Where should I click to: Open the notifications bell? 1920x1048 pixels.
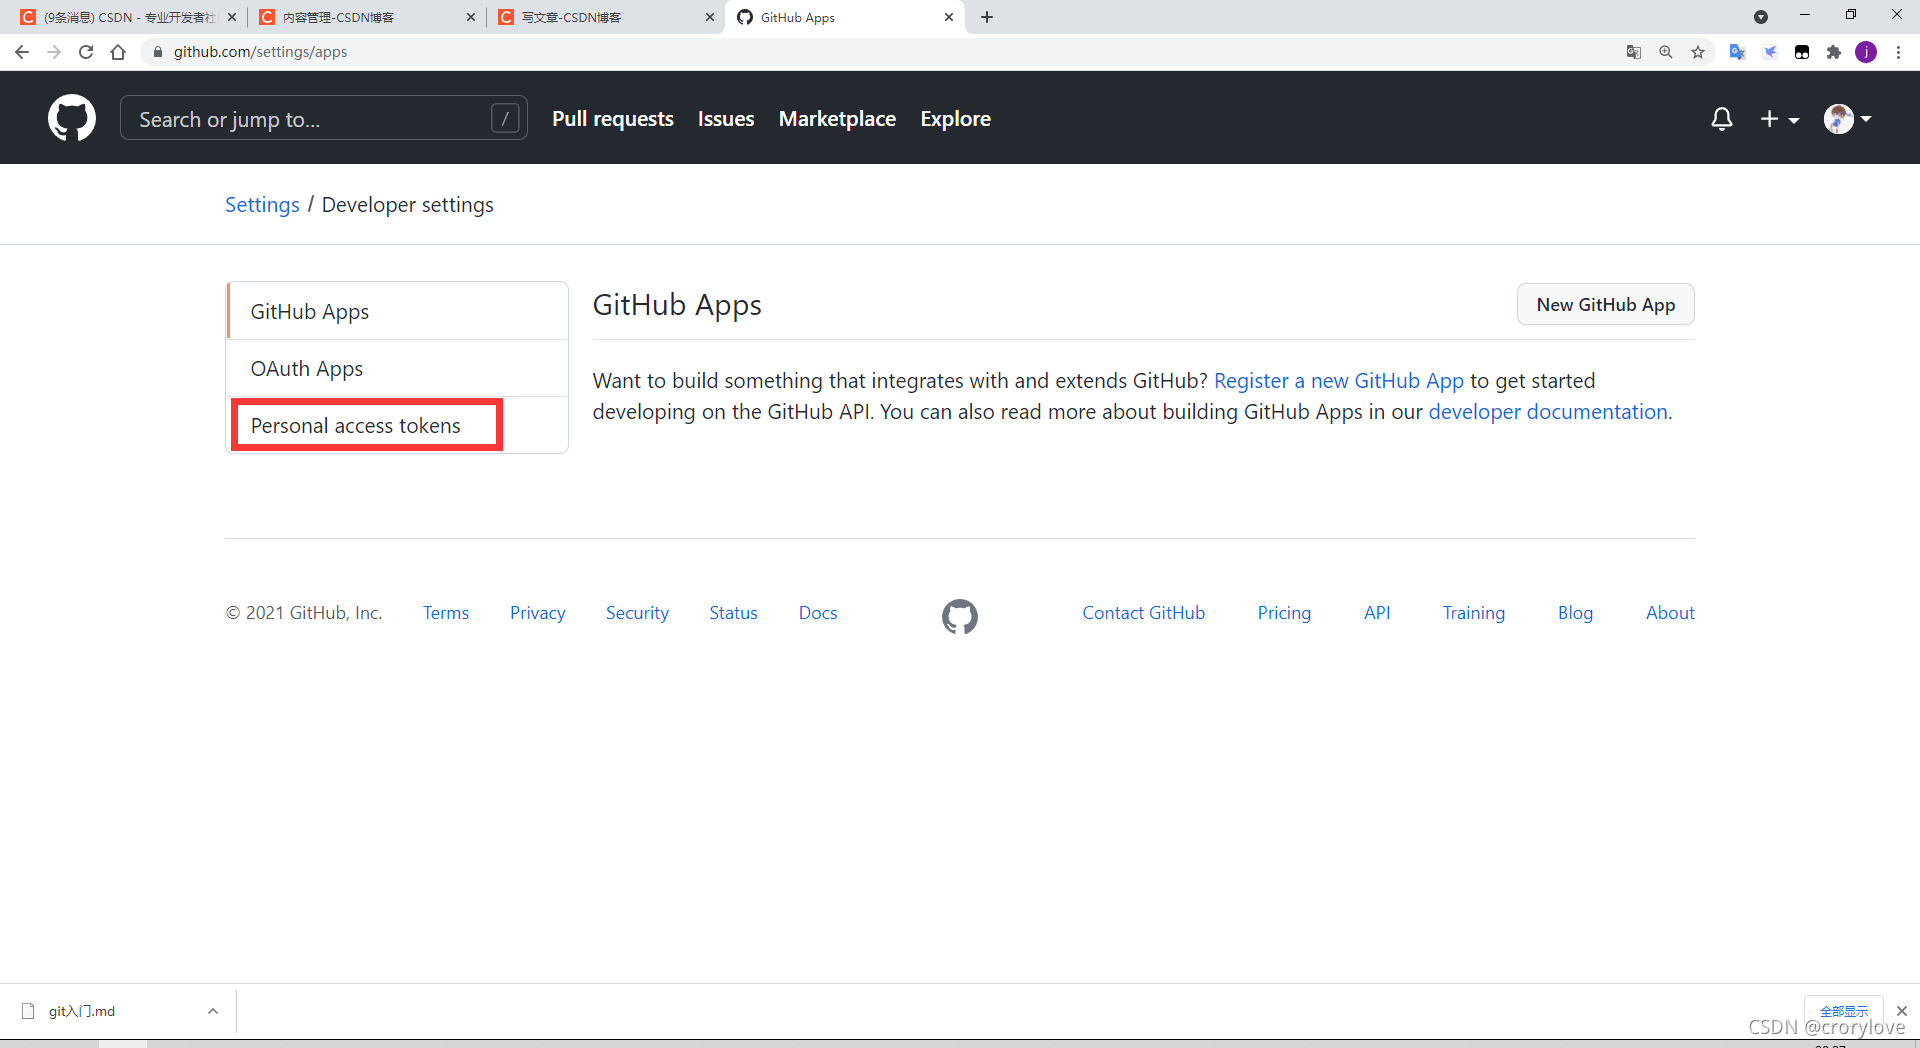(x=1721, y=119)
